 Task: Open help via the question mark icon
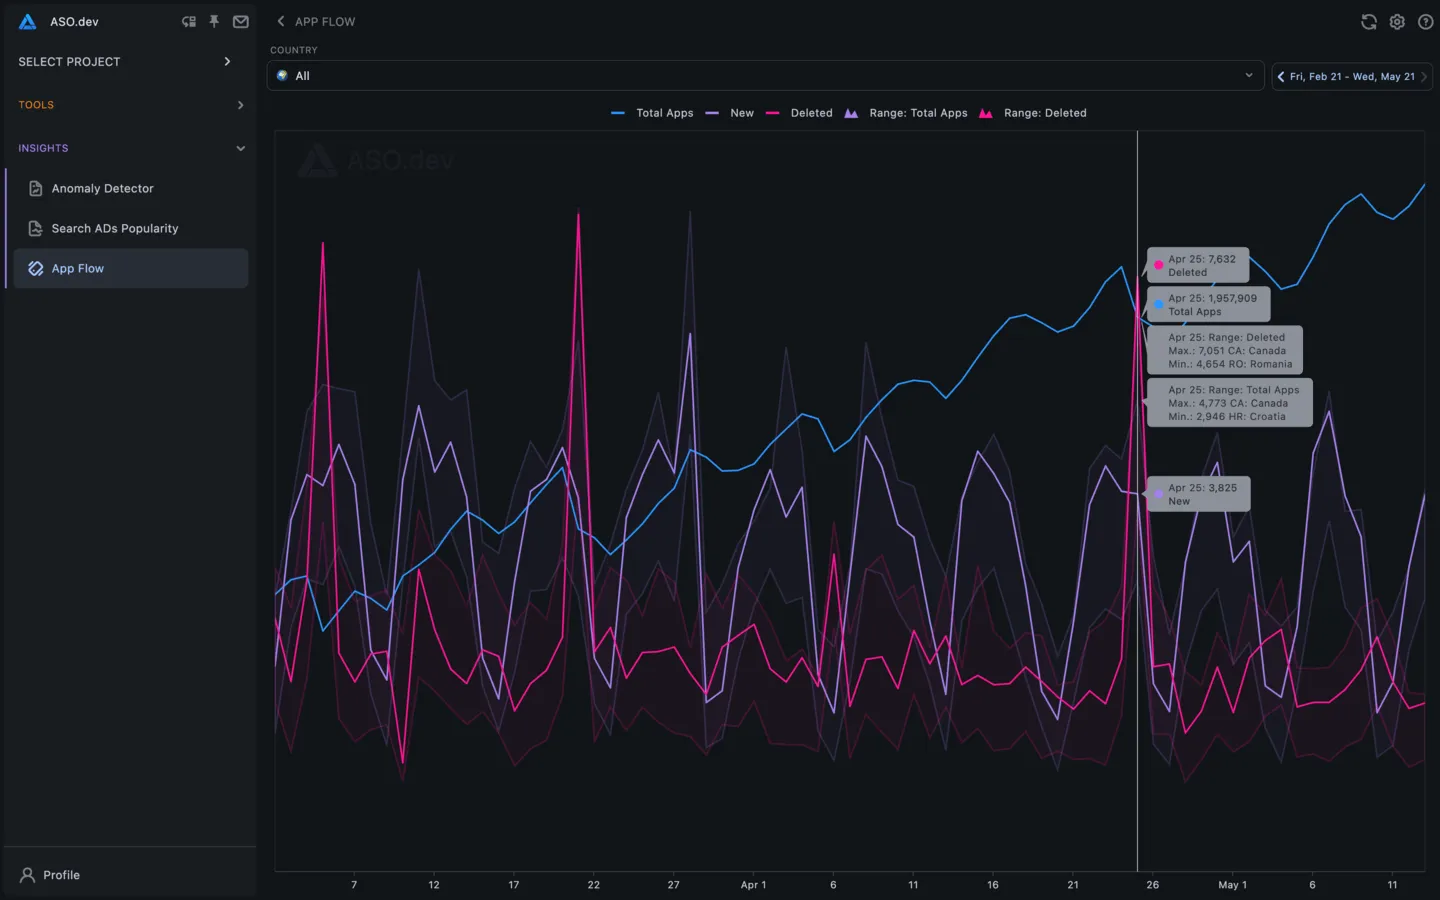point(1425,22)
